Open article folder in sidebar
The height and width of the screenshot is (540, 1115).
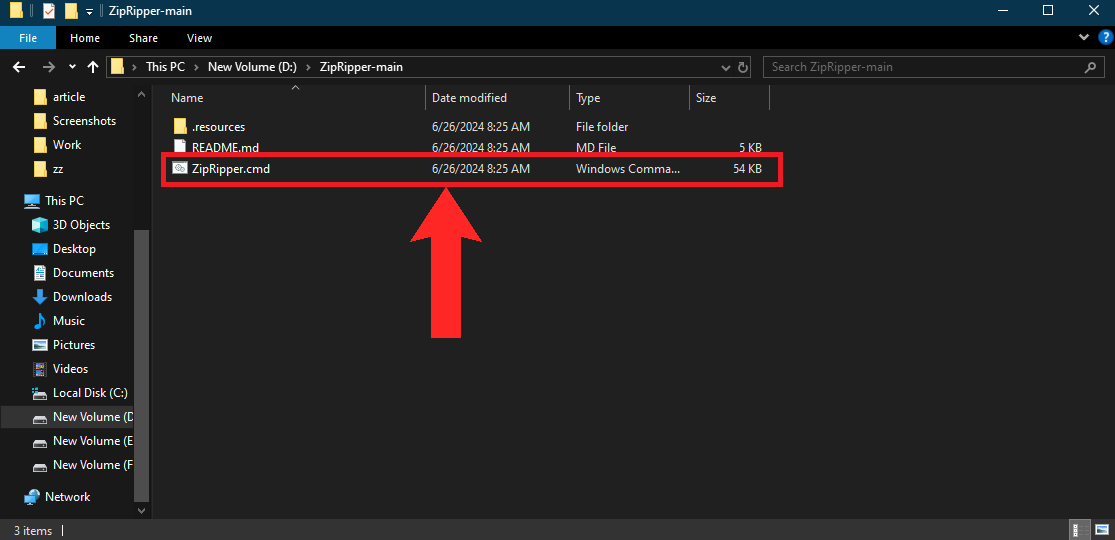click(68, 97)
